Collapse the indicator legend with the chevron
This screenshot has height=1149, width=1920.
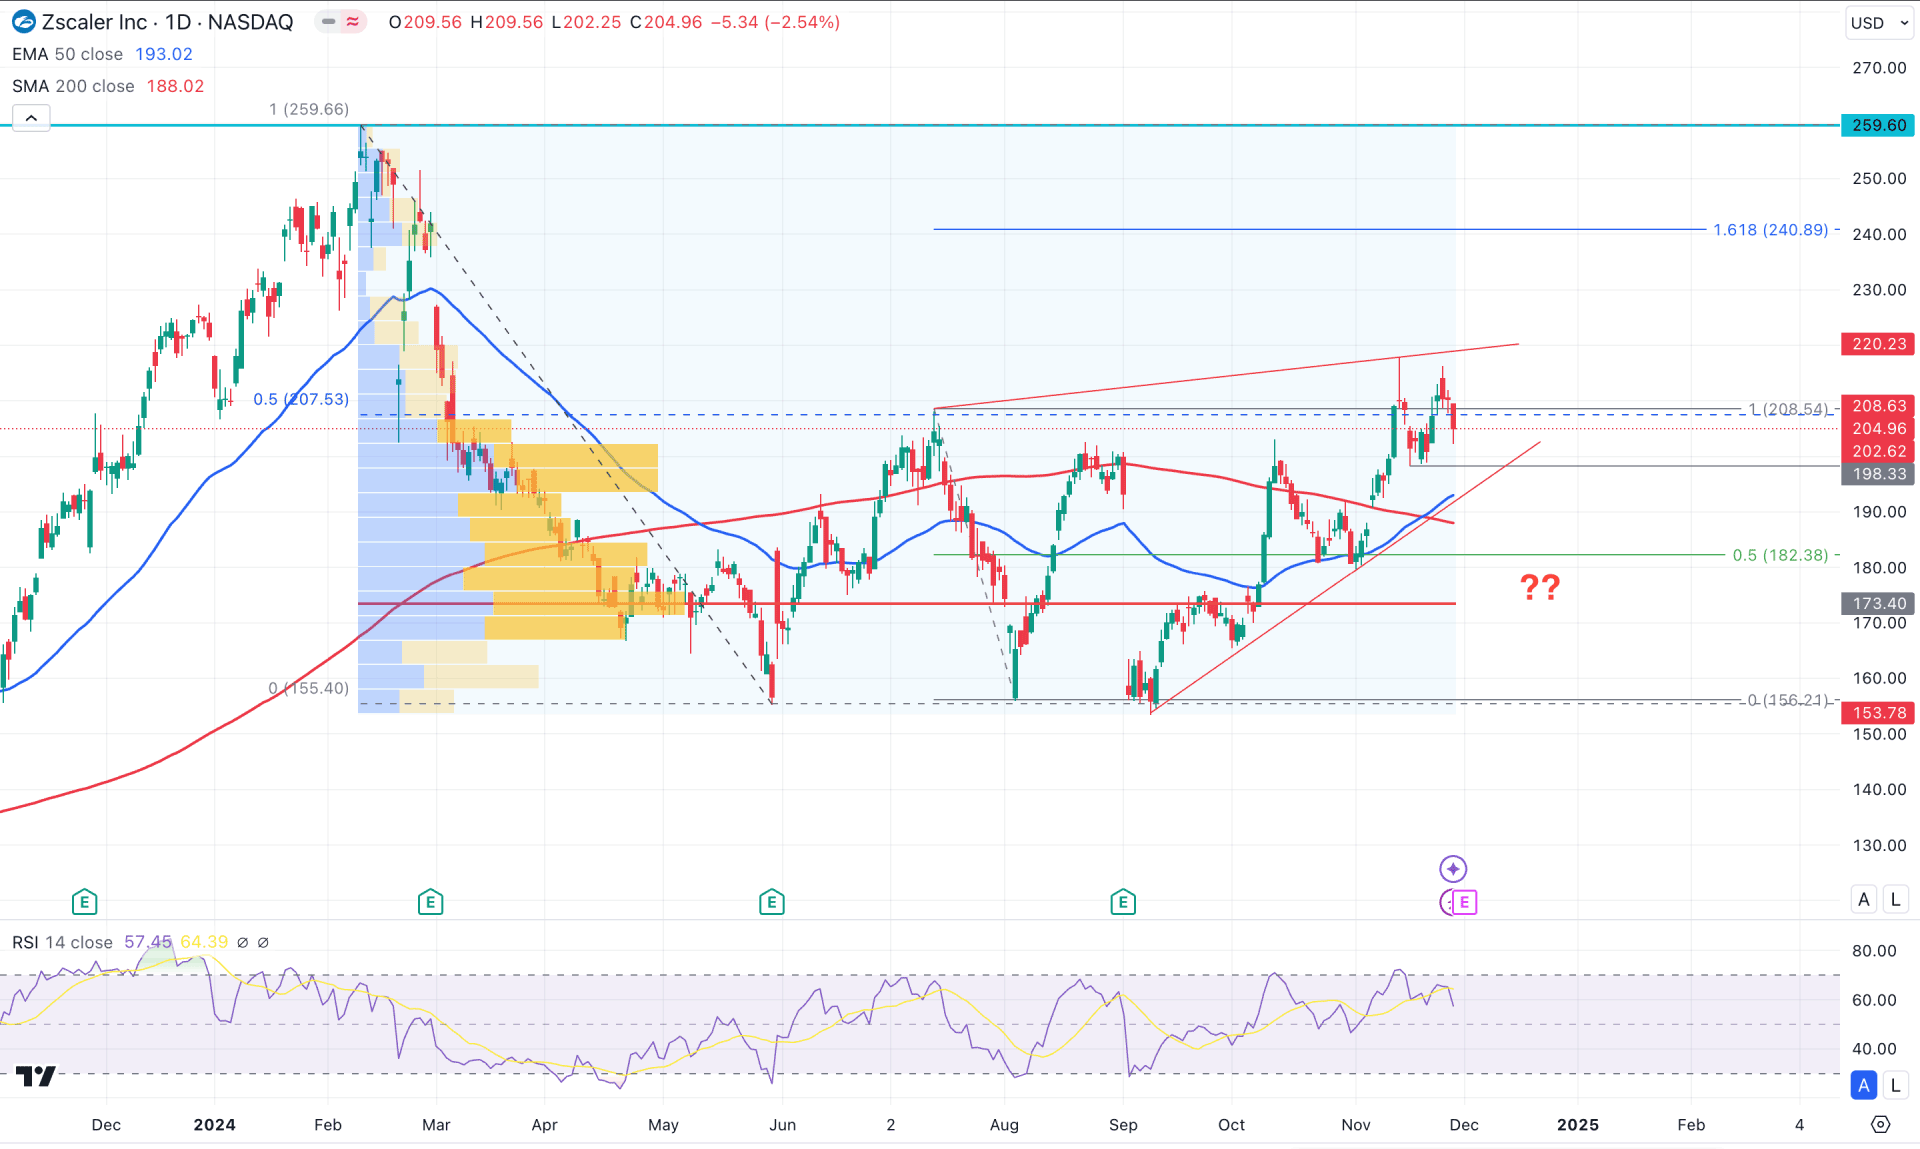[x=31, y=118]
